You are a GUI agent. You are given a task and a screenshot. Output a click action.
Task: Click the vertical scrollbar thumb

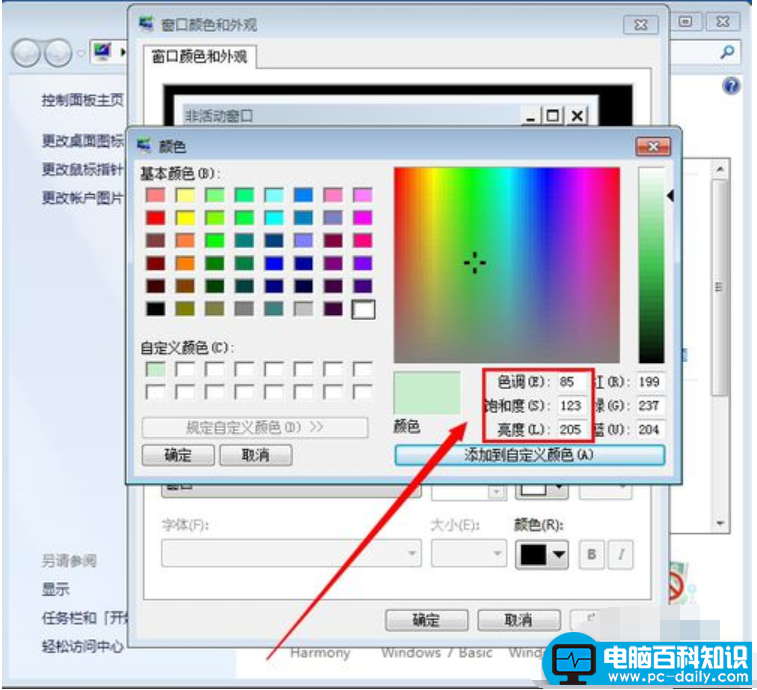tap(720, 287)
